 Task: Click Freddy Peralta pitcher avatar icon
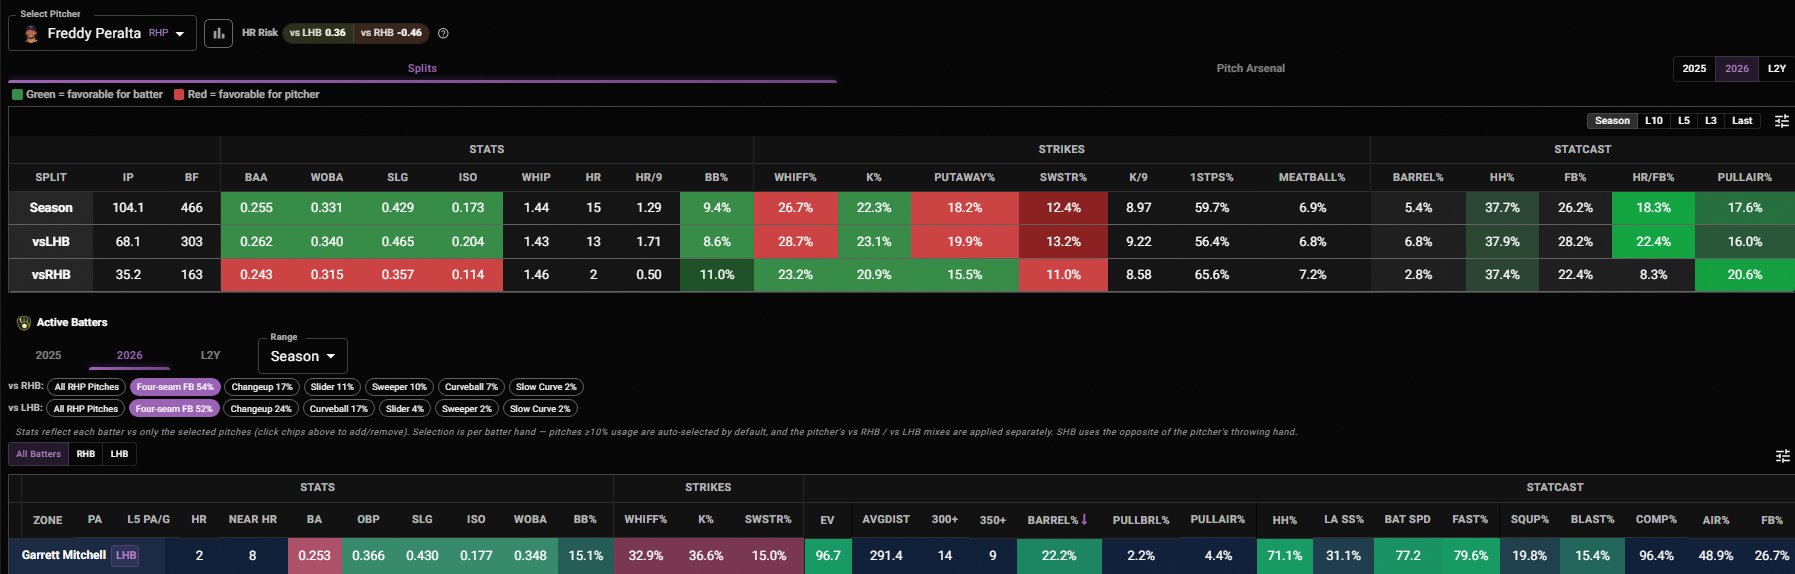click(x=31, y=34)
